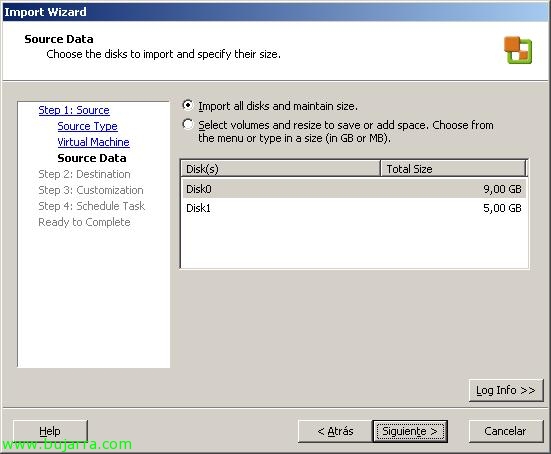Open the Step 1: Source link
Image resolution: width=551 pixels, height=454 pixels.
click(x=74, y=110)
